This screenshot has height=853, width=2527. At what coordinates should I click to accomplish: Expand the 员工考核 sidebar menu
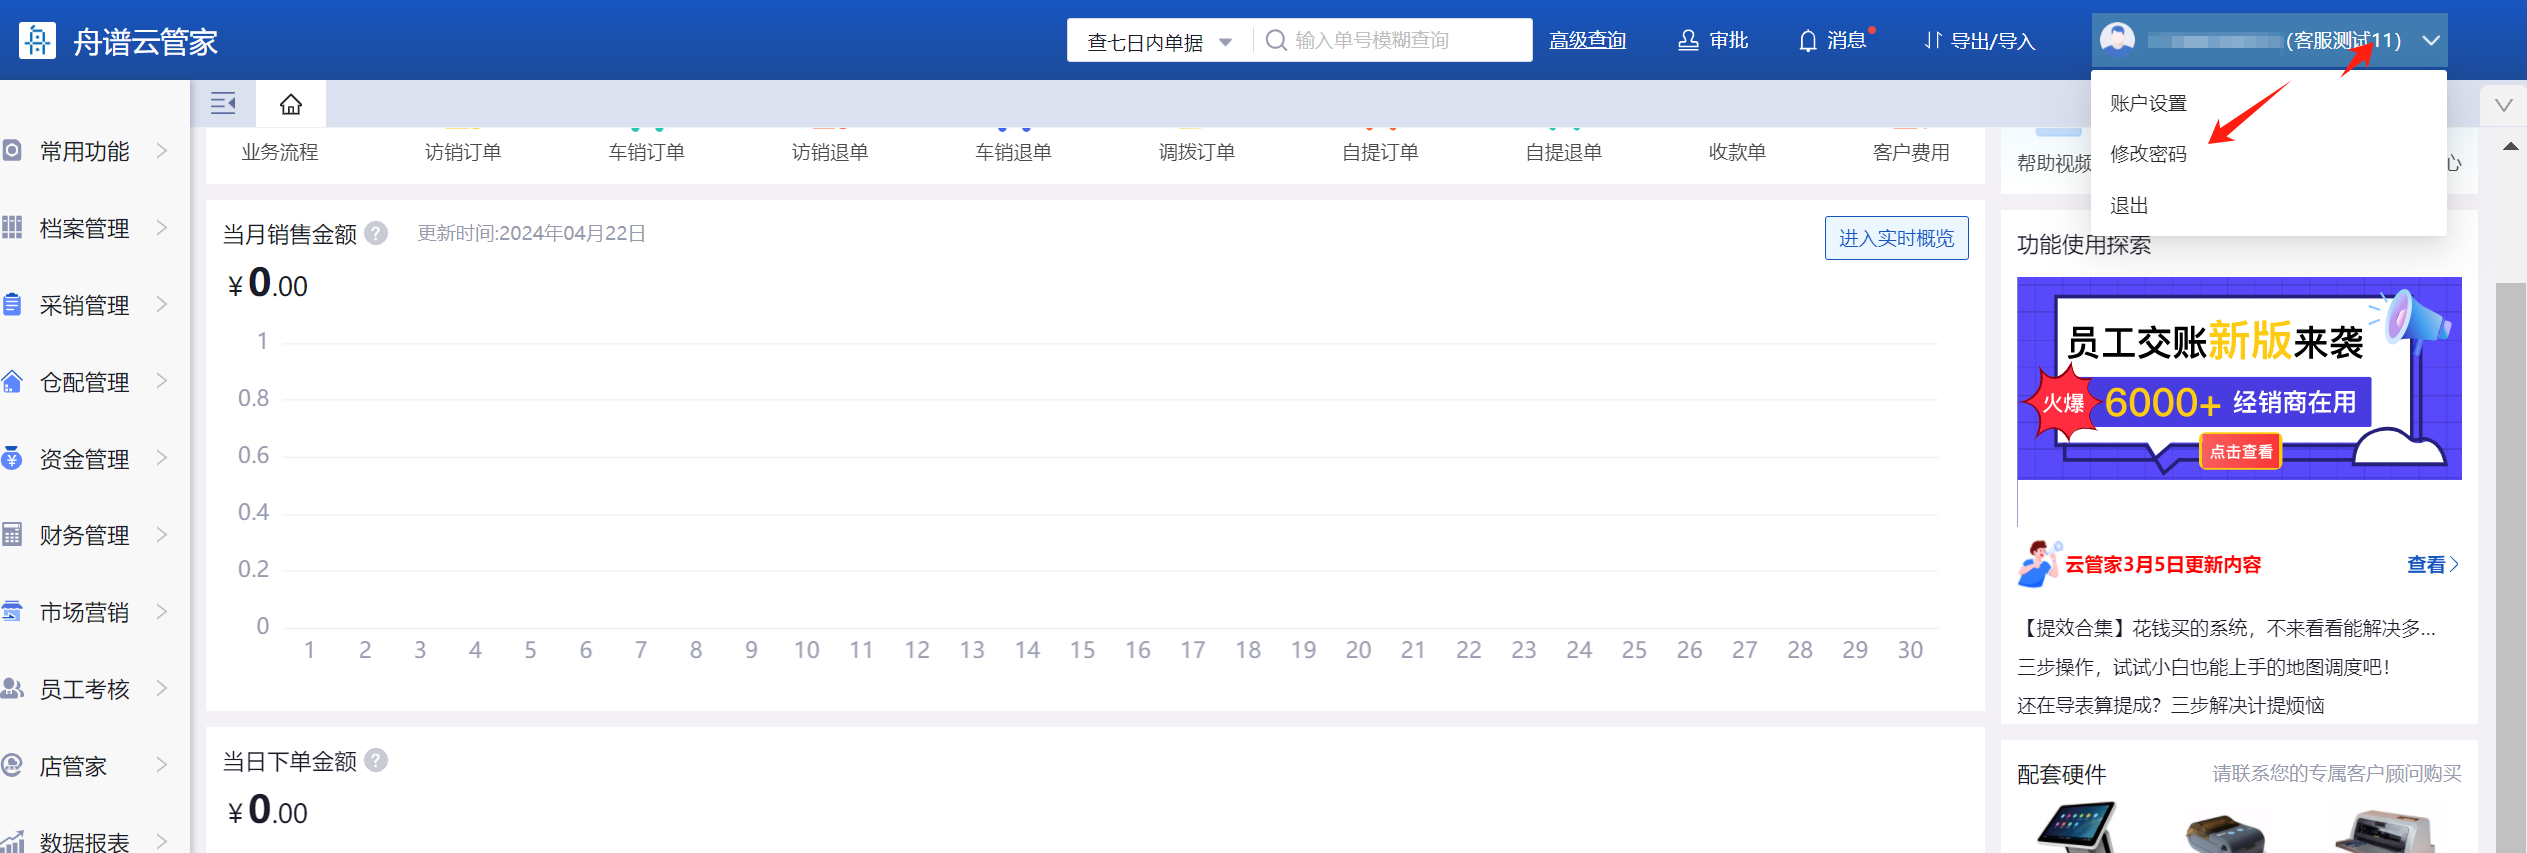coord(85,689)
